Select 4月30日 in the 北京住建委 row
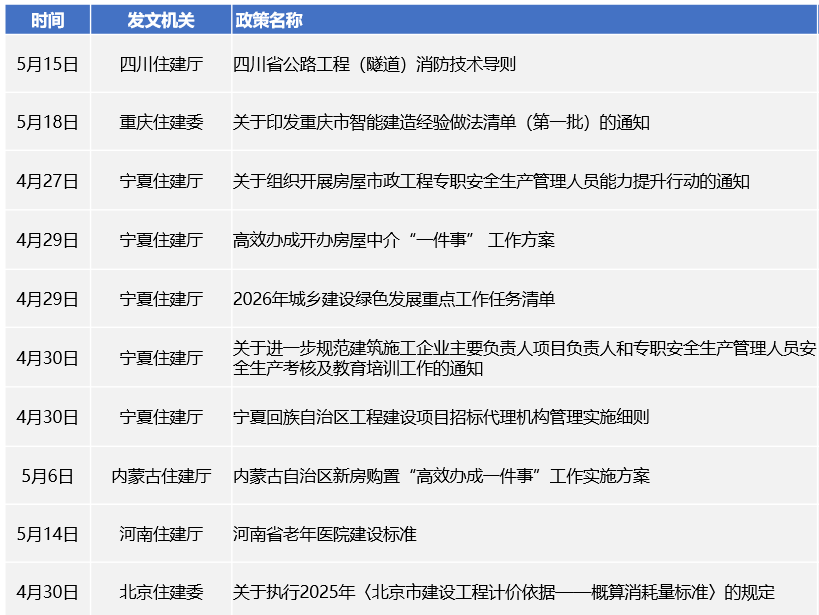Screen dimensions: 819x615 48,593
